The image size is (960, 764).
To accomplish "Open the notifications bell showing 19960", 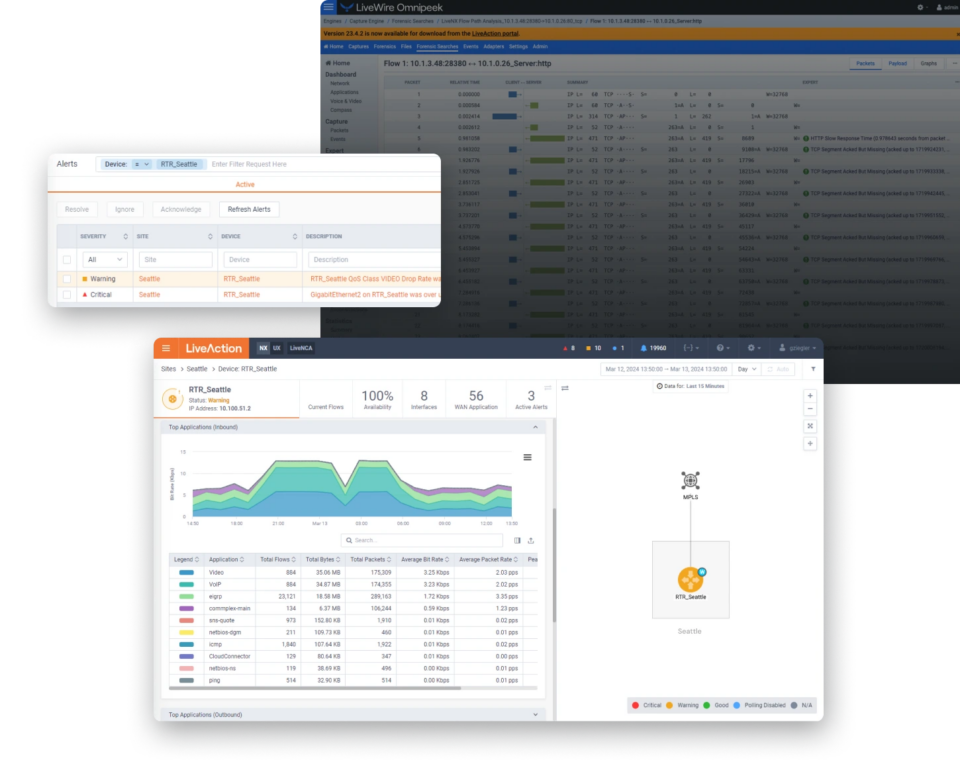I will 653,348.
